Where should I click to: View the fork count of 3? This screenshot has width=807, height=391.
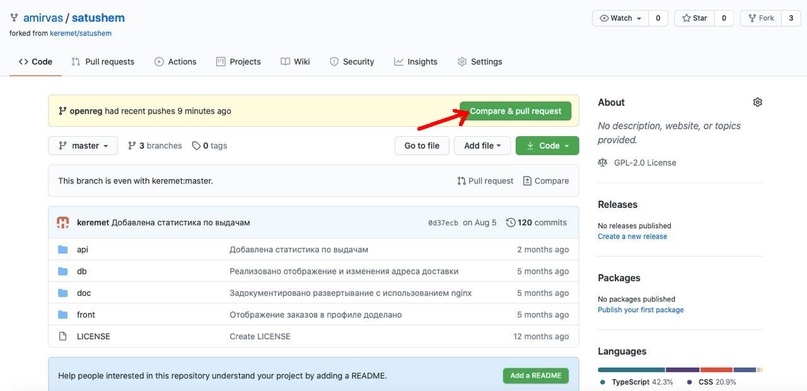[x=791, y=18]
